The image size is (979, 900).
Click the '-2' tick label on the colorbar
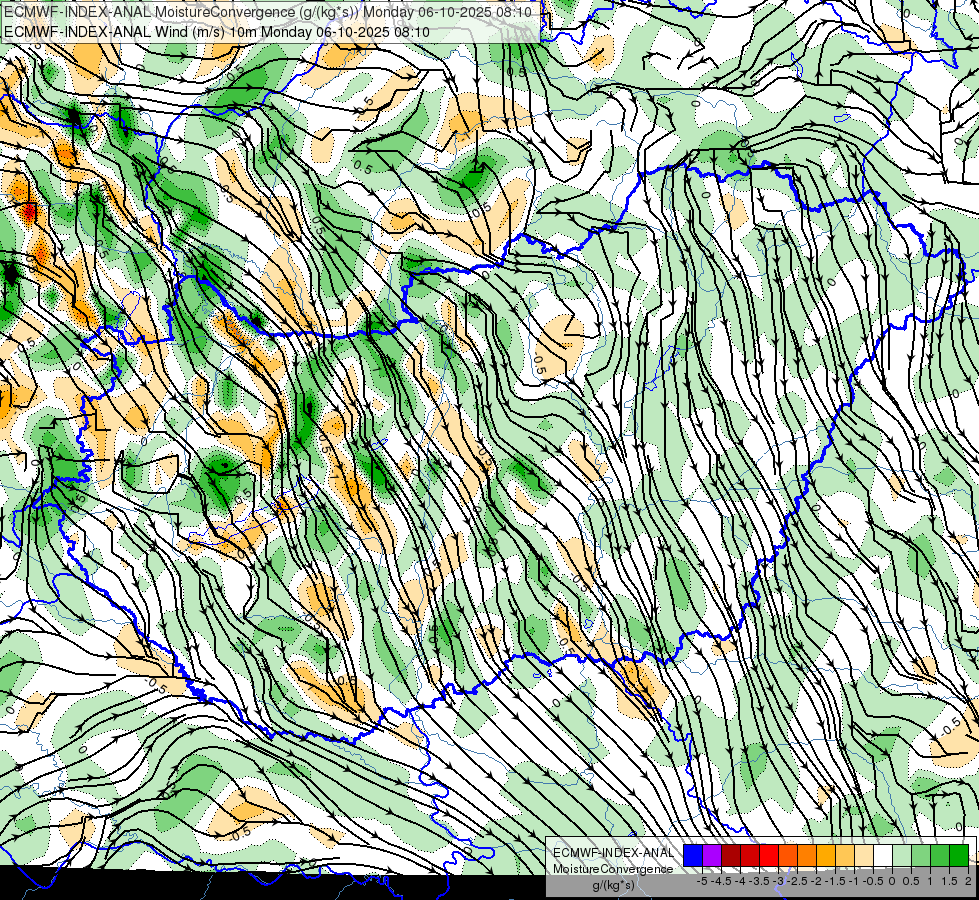(x=816, y=881)
